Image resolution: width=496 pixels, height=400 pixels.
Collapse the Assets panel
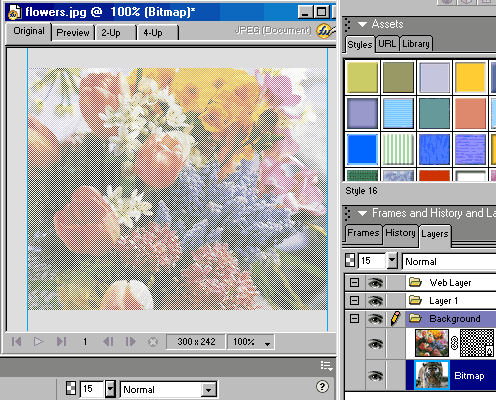coord(362,24)
